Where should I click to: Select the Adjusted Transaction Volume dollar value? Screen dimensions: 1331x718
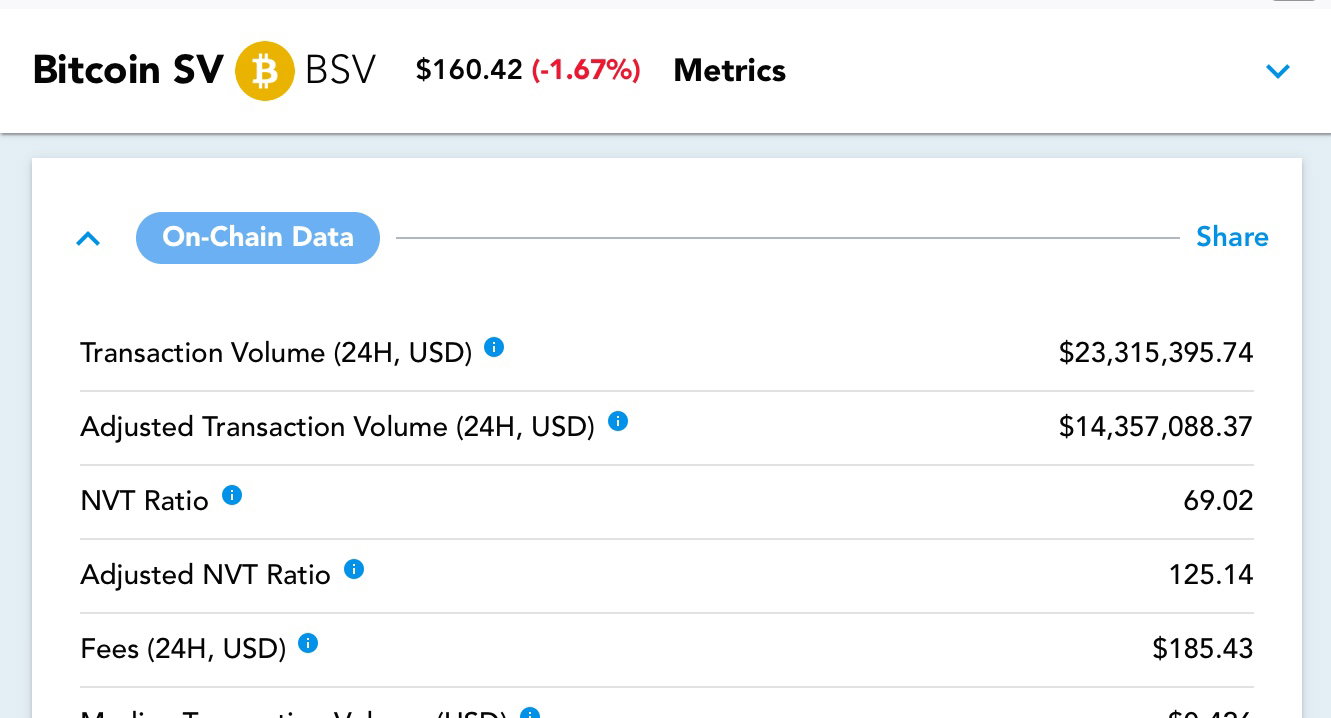tap(1156, 426)
